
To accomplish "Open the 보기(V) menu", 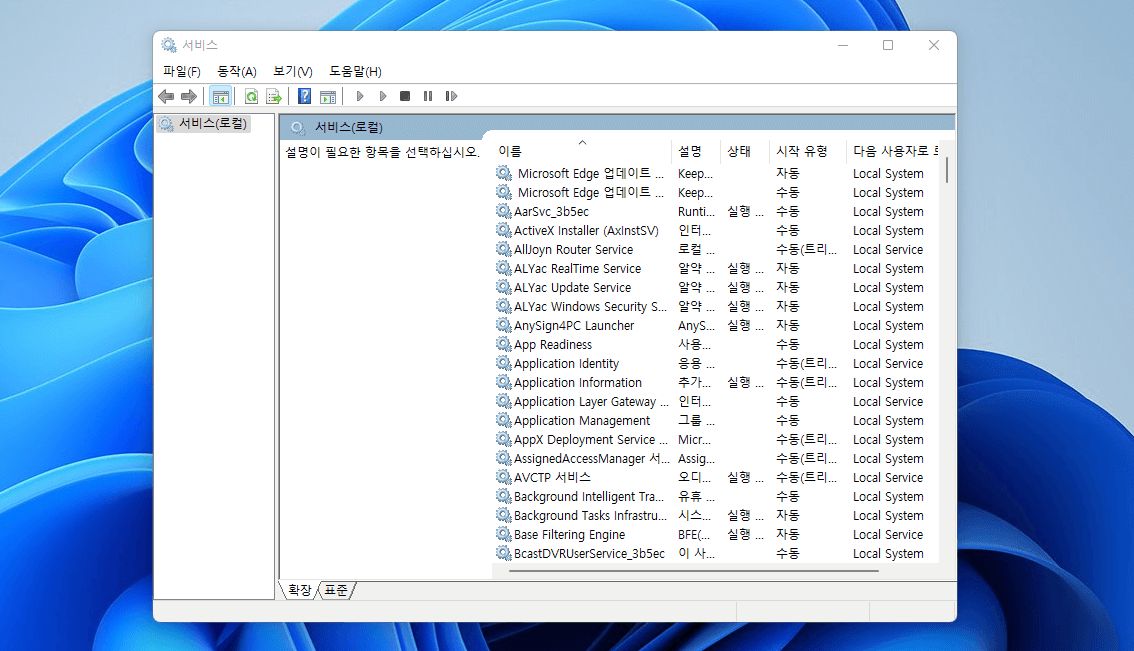I will coord(293,71).
